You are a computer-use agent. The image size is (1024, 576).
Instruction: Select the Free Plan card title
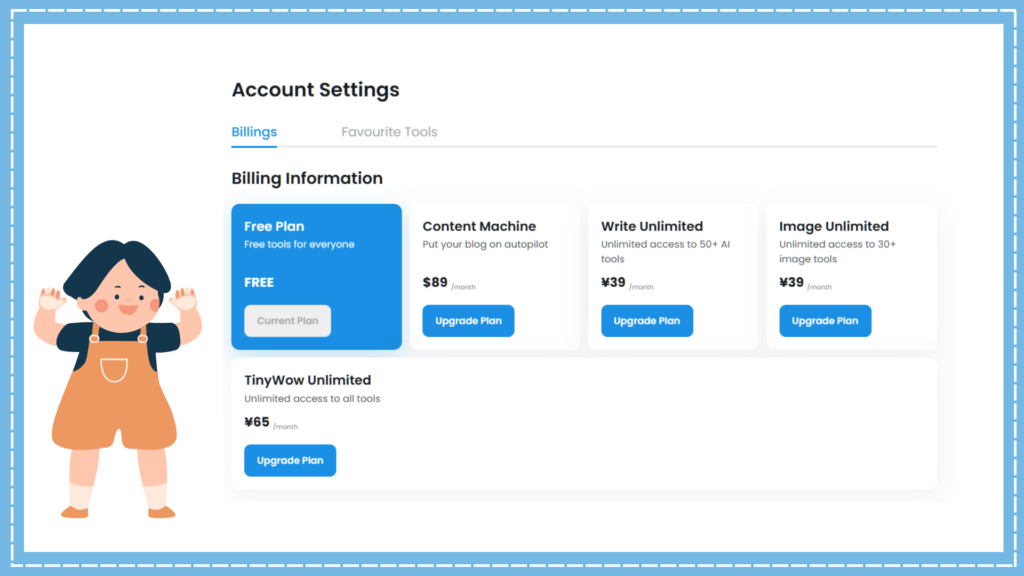pos(274,227)
